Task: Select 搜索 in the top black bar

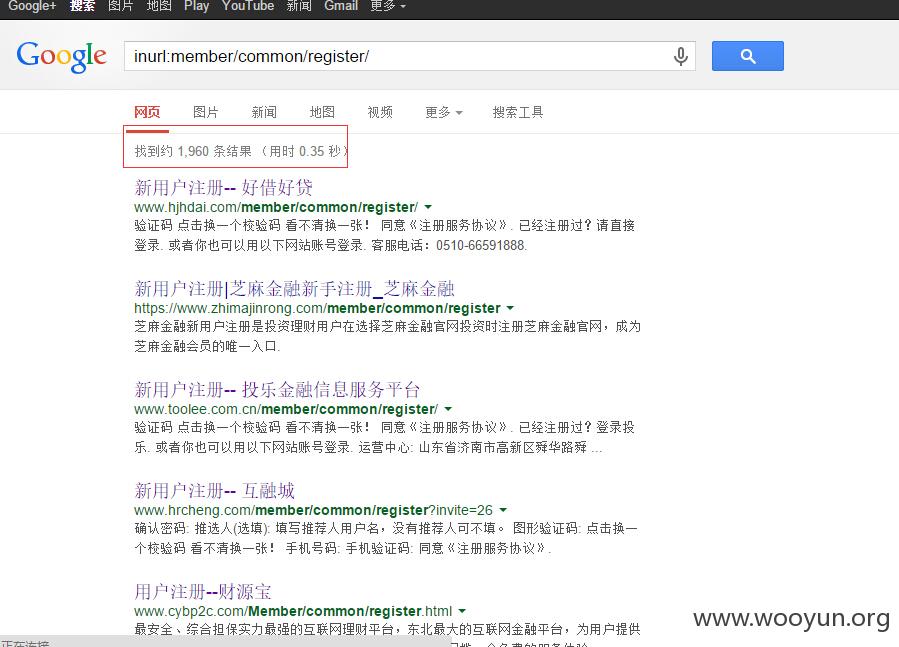Action: tap(82, 6)
